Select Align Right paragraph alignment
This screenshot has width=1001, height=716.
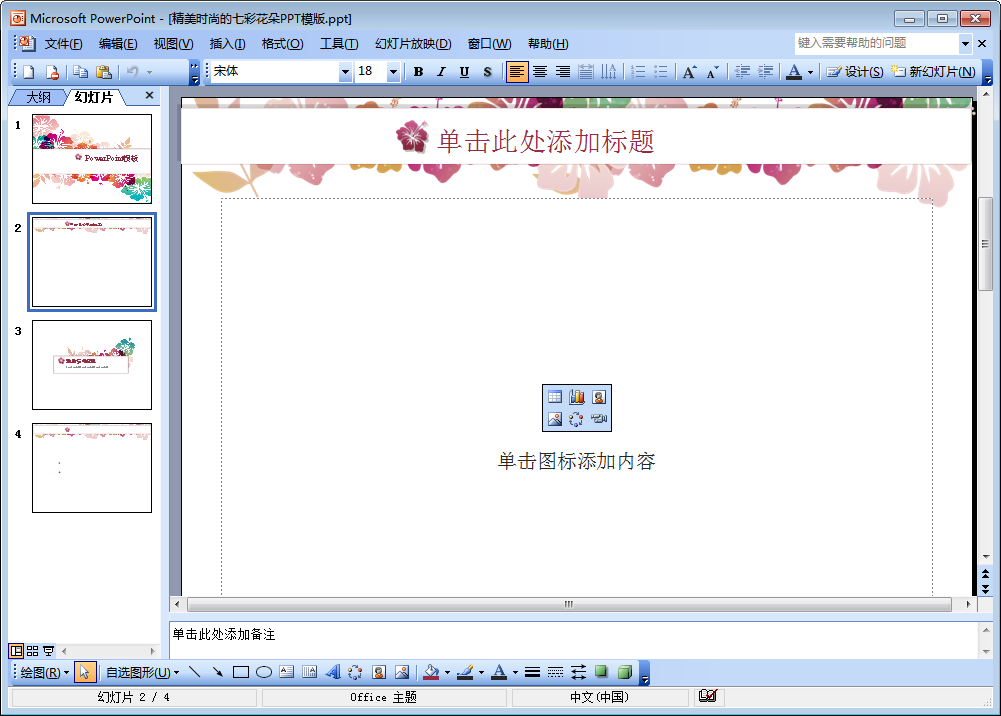click(x=562, y=71)
